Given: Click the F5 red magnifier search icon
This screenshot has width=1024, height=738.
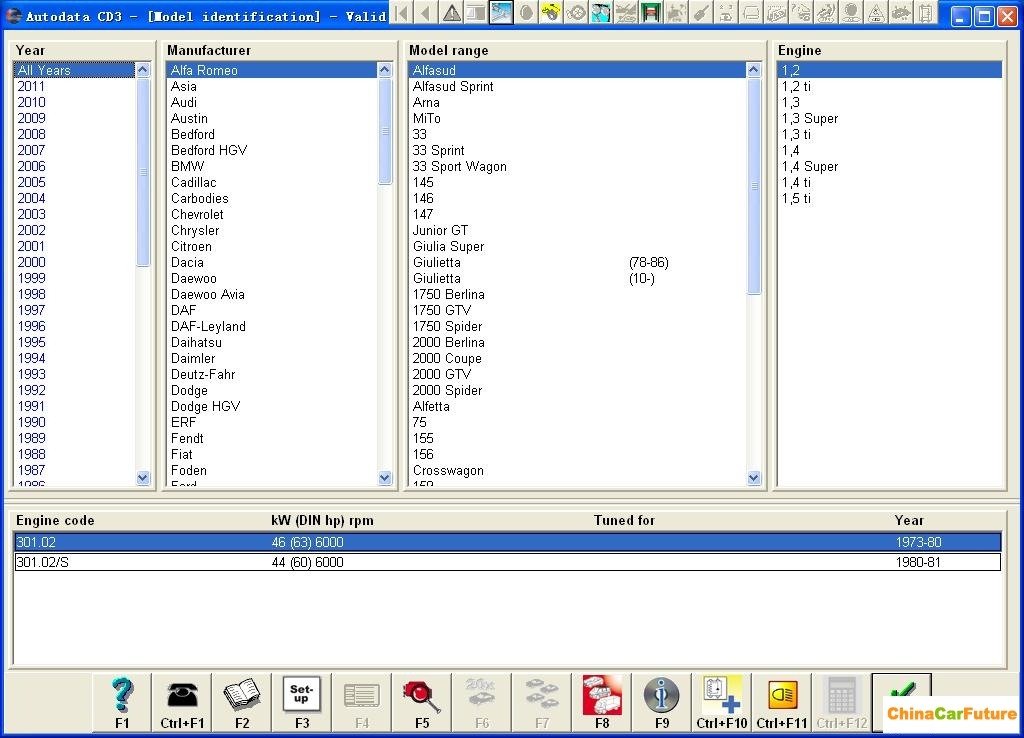Looking at the screenshot, I should [422, 702].
